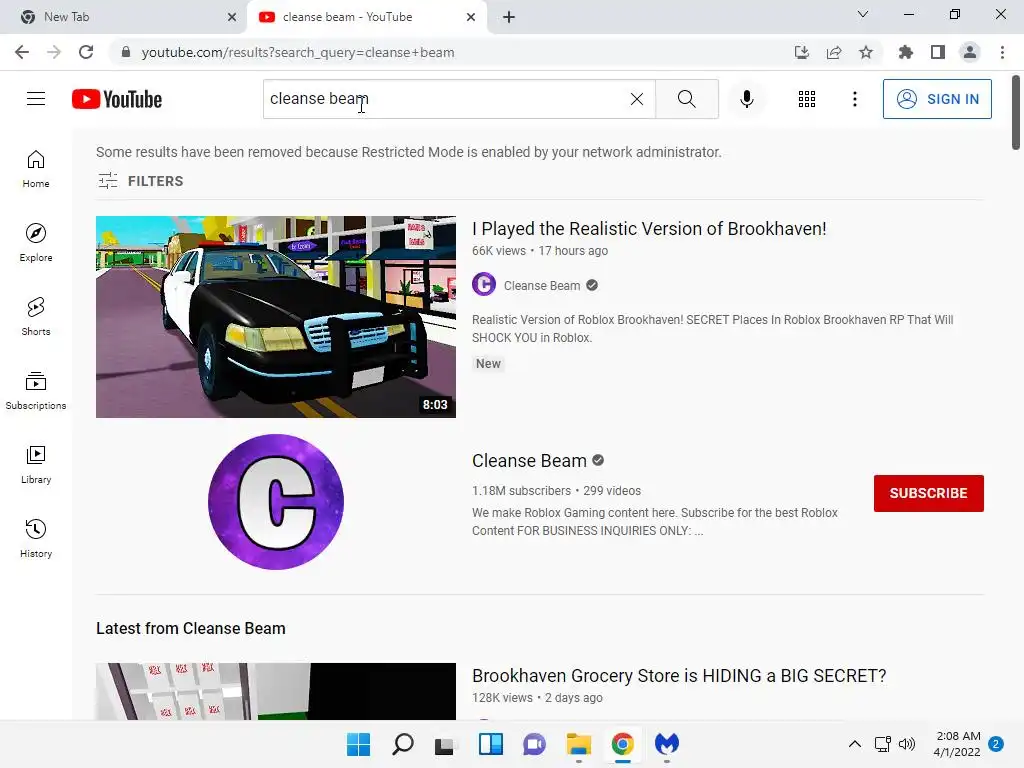Click the SIGN IN button
Viewport: 1024px width, 768px height.
point(937,99)
